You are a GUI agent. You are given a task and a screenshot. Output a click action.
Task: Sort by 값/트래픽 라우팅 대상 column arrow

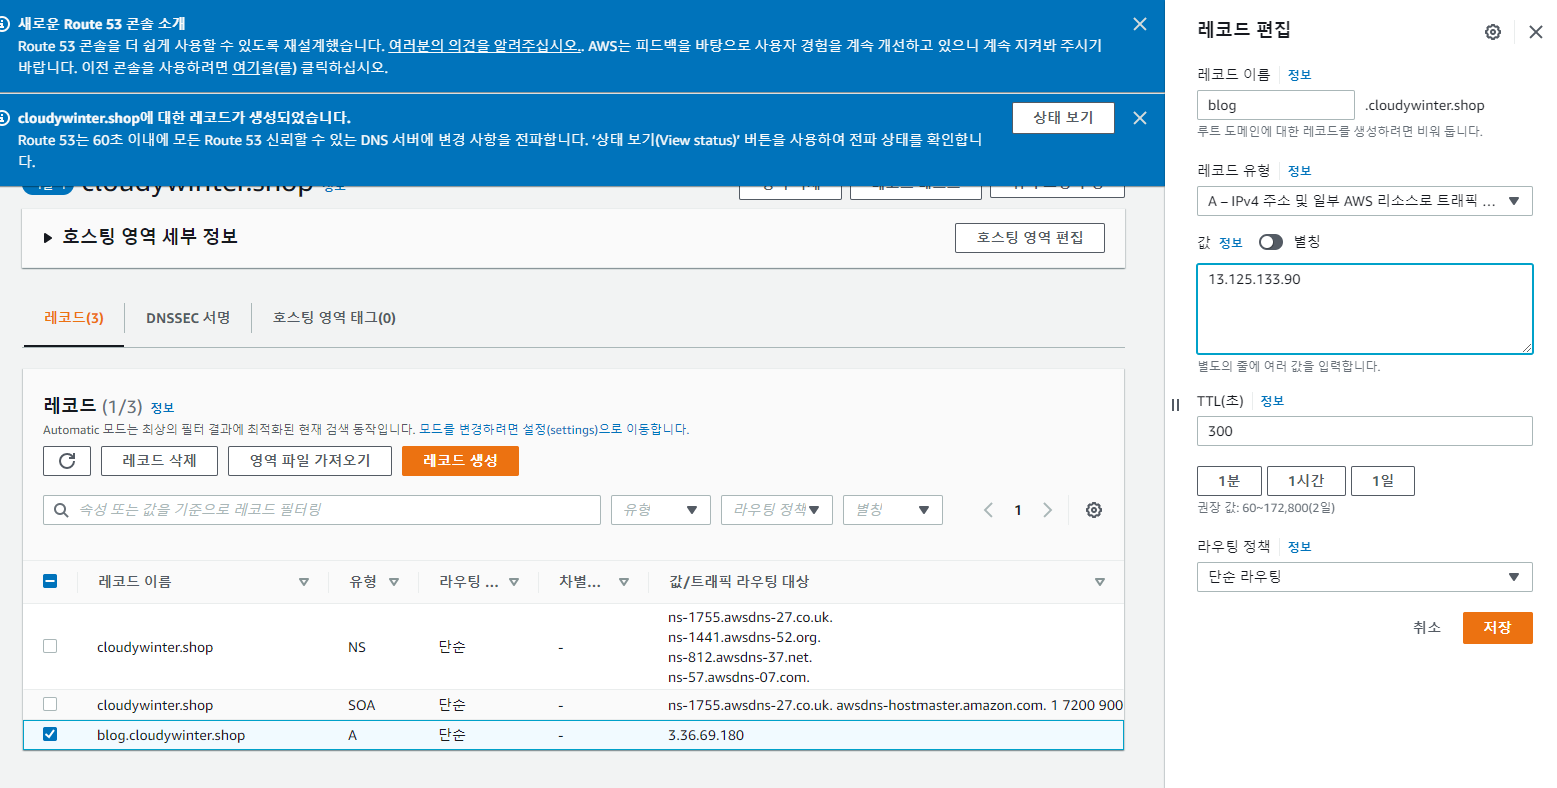click(1100, 582)
